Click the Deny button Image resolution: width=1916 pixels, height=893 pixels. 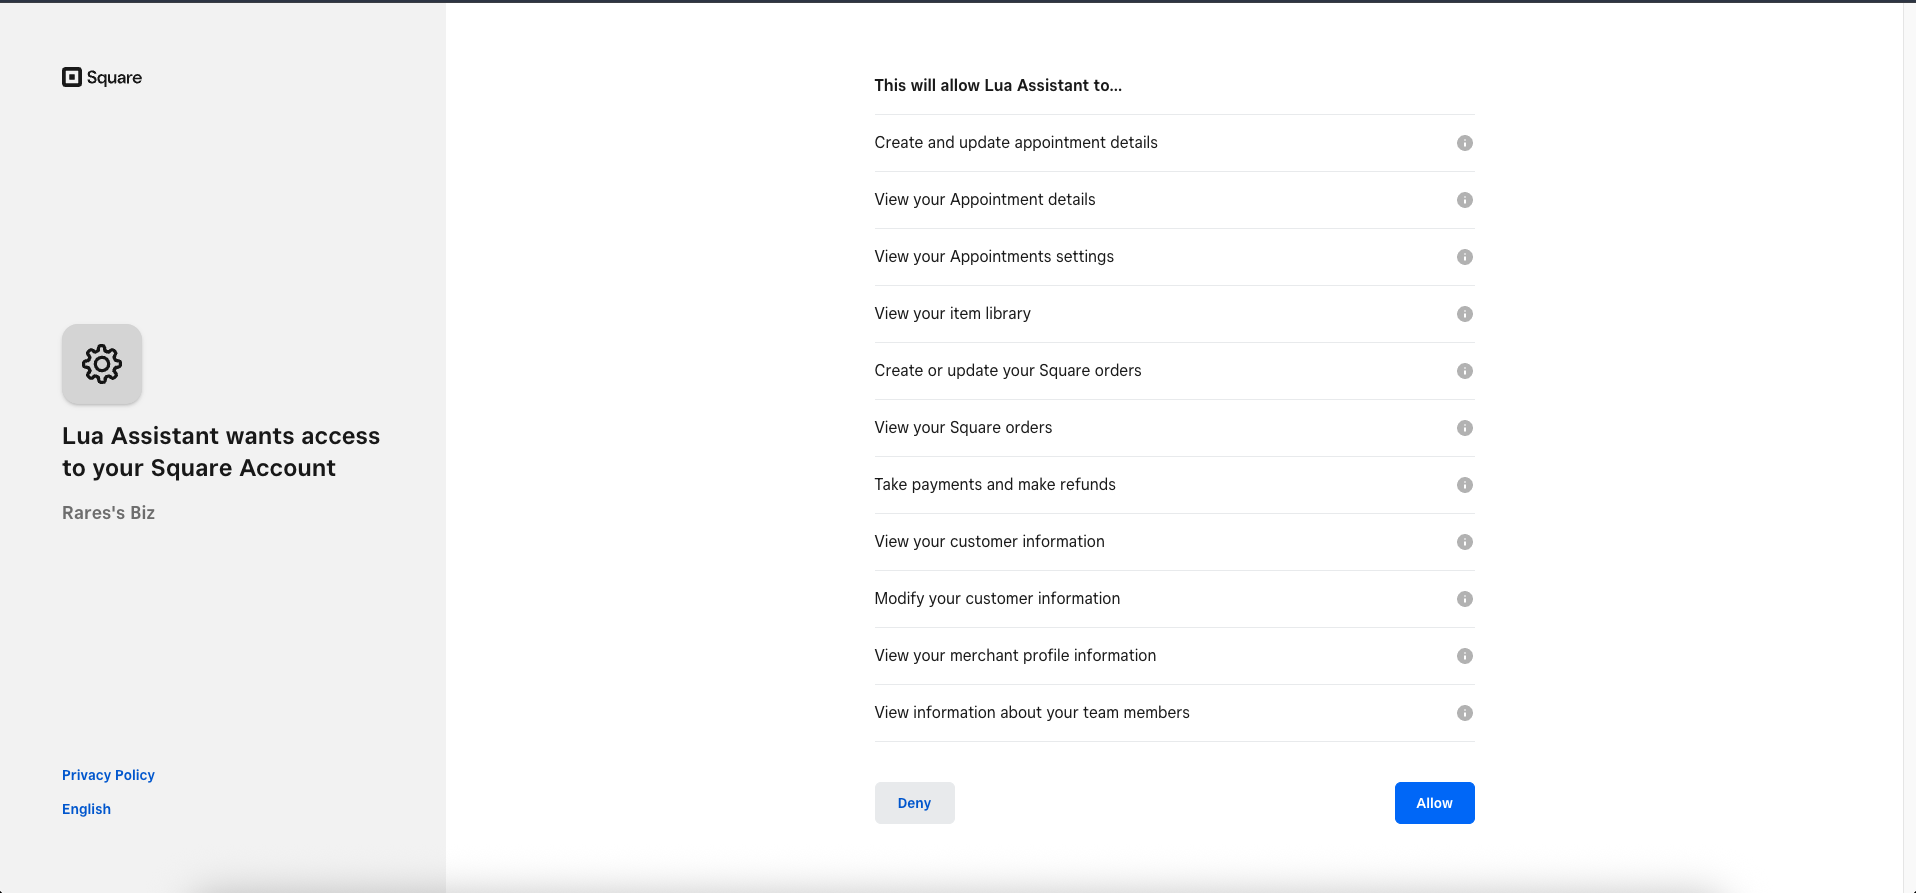(914, 803)
